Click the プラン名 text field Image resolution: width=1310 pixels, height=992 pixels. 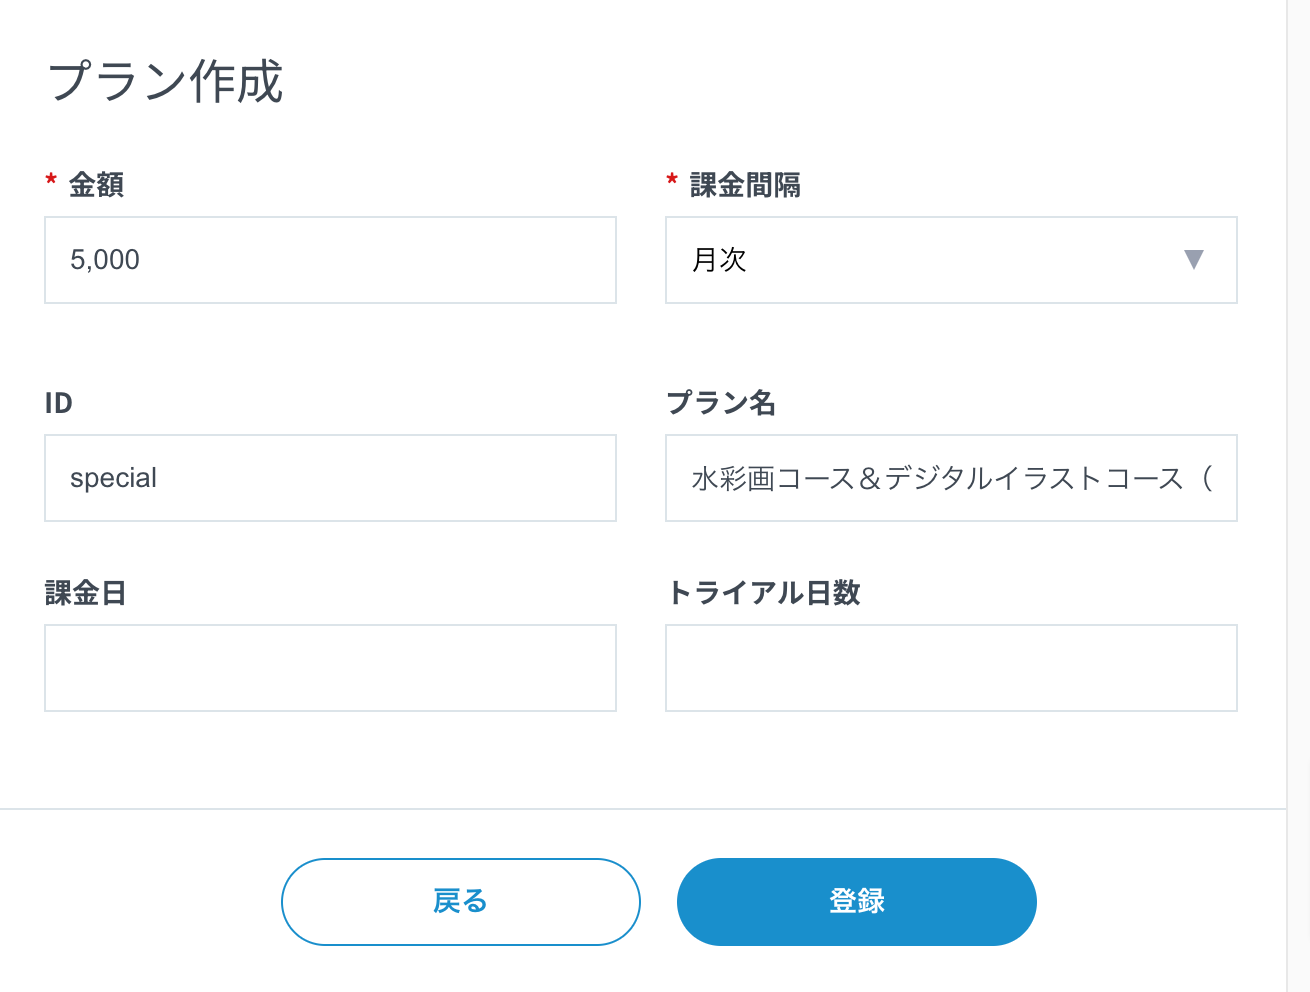click(x=950, y=478)
